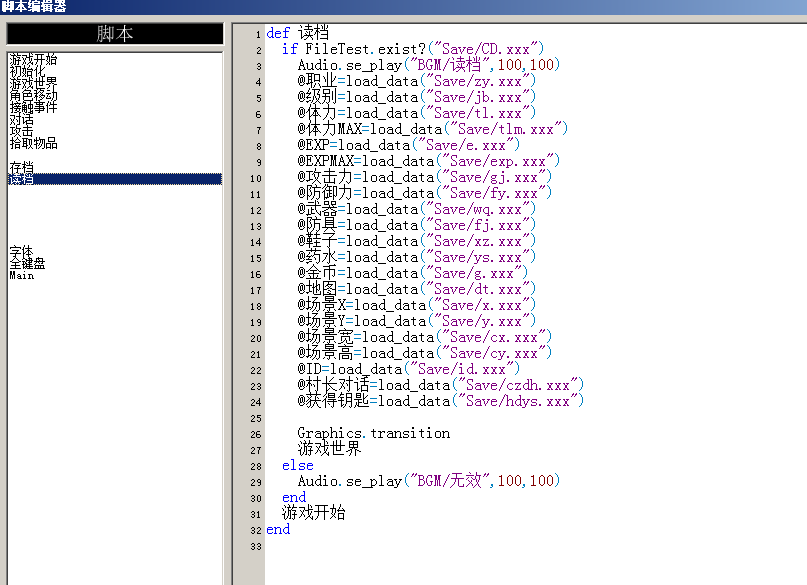Click the @体力MAX=load_data line

pyautogui.click(x=432, y=129)
